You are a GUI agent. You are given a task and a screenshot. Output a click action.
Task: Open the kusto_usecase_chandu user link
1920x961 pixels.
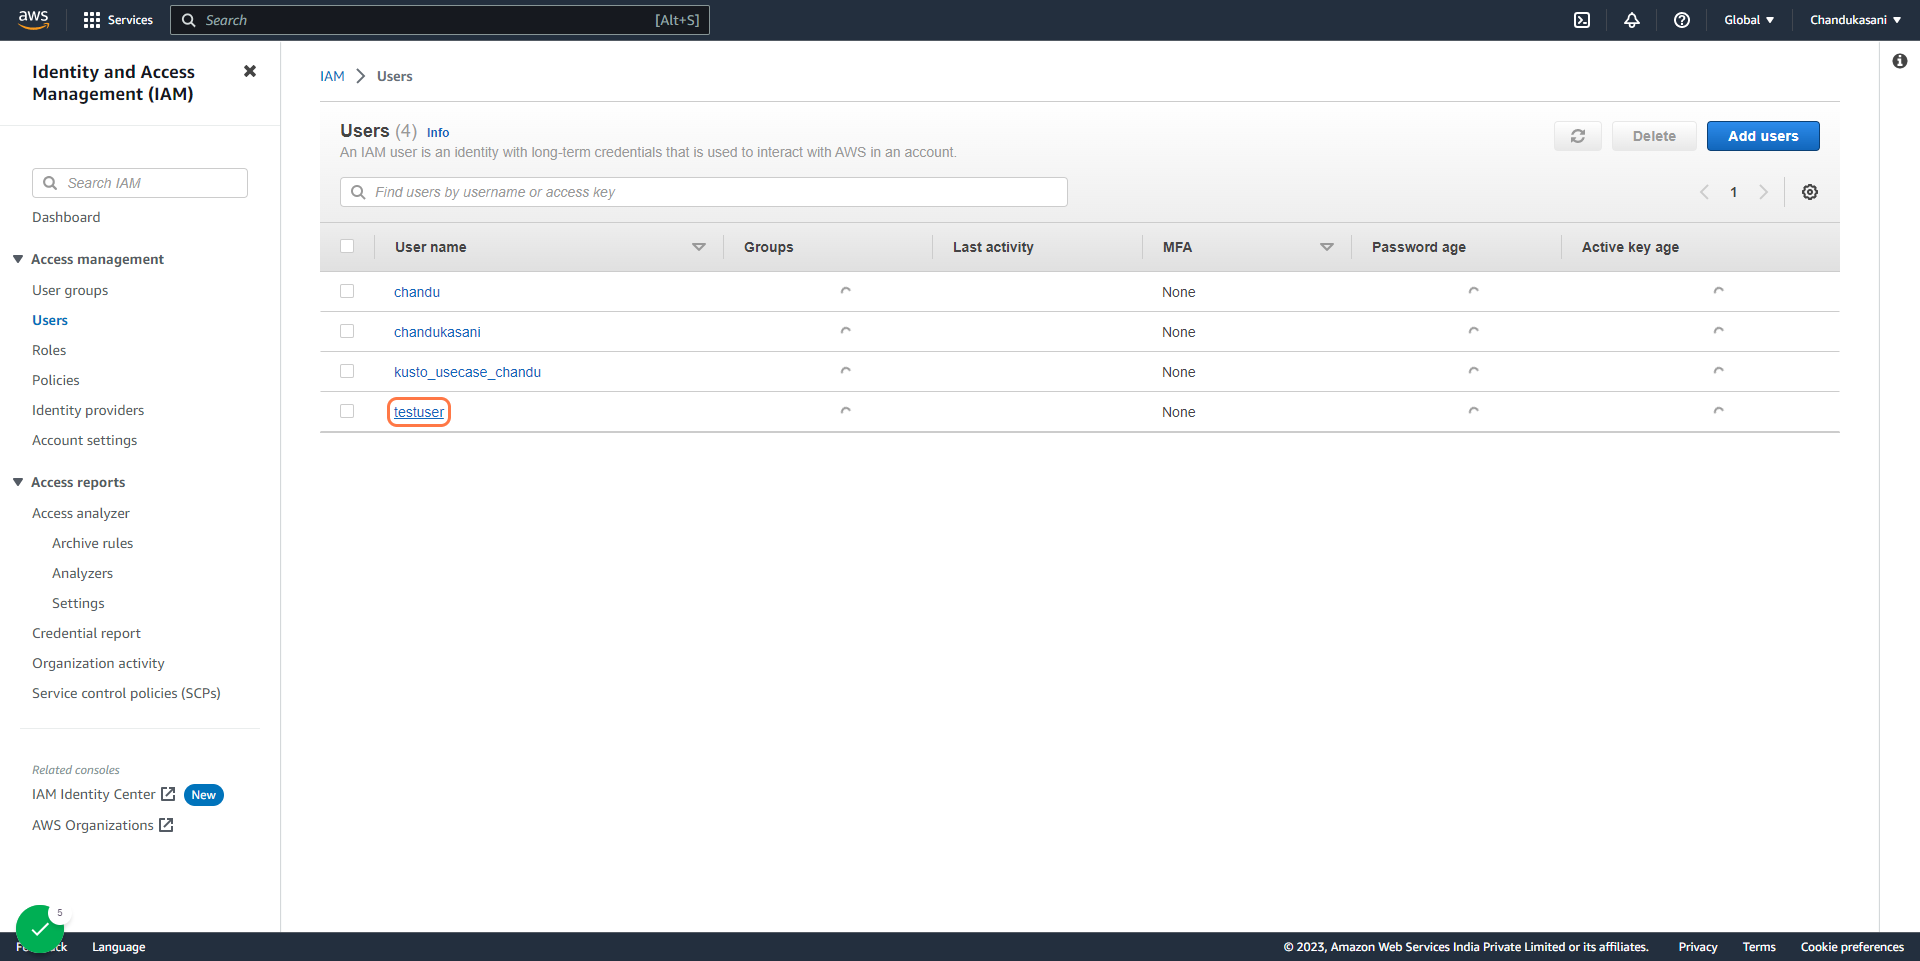coord(467,372)
